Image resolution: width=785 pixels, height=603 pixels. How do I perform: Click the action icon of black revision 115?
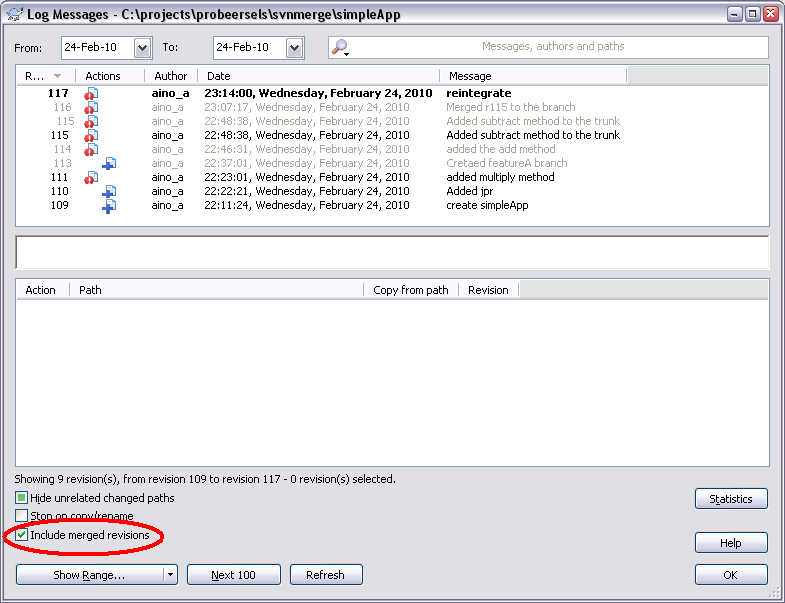tap(91, 135)
